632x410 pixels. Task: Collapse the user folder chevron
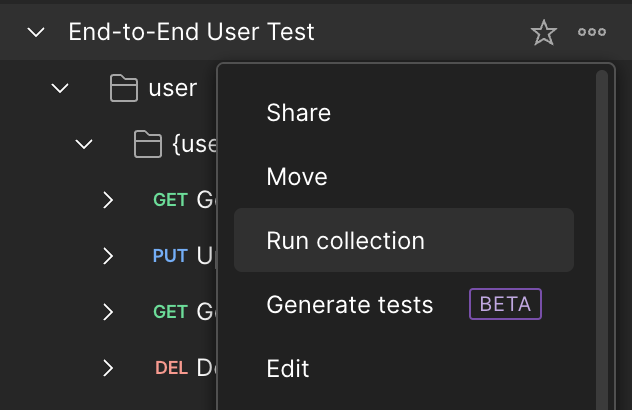pos(60,88)
